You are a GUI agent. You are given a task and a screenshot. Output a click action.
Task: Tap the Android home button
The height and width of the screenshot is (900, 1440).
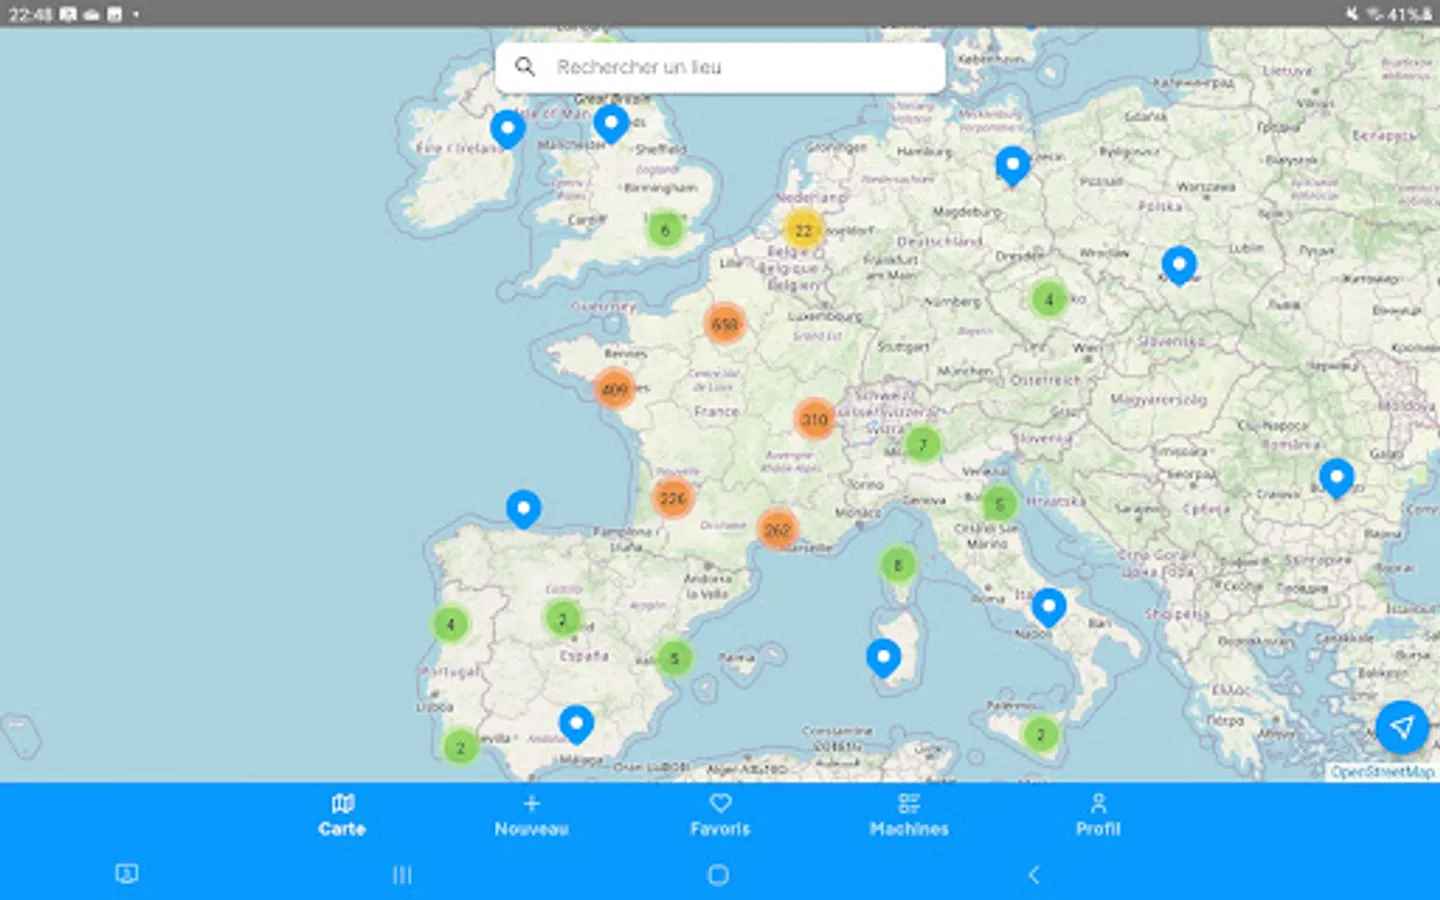718,874
